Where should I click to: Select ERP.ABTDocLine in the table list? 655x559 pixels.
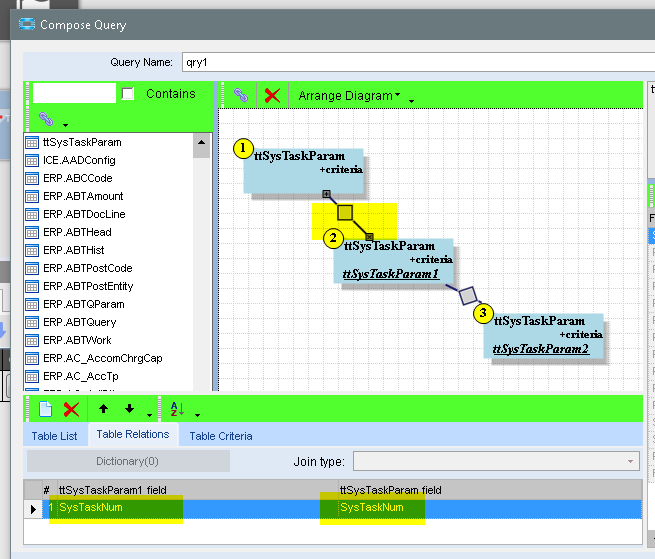84,214
